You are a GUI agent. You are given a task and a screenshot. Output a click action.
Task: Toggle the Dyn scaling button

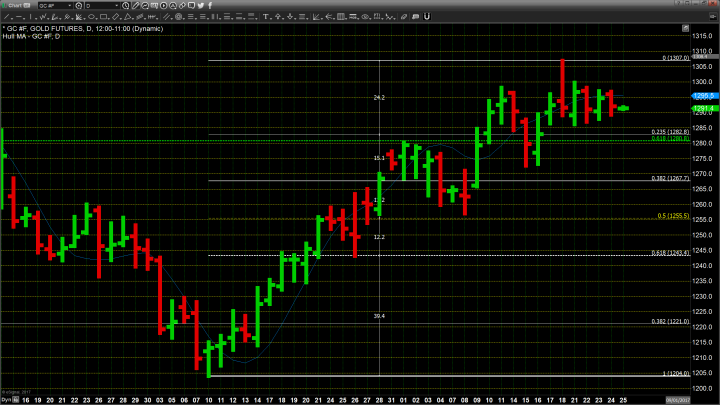(x=5, y=399)
